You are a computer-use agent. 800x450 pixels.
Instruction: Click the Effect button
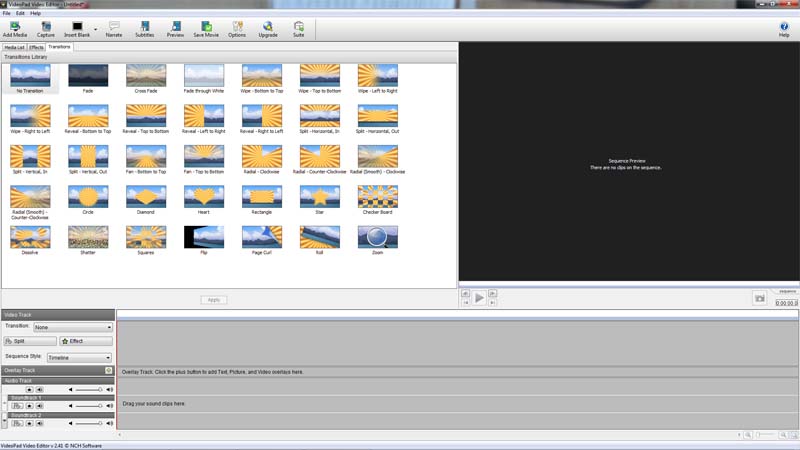(x=86, y=341)
